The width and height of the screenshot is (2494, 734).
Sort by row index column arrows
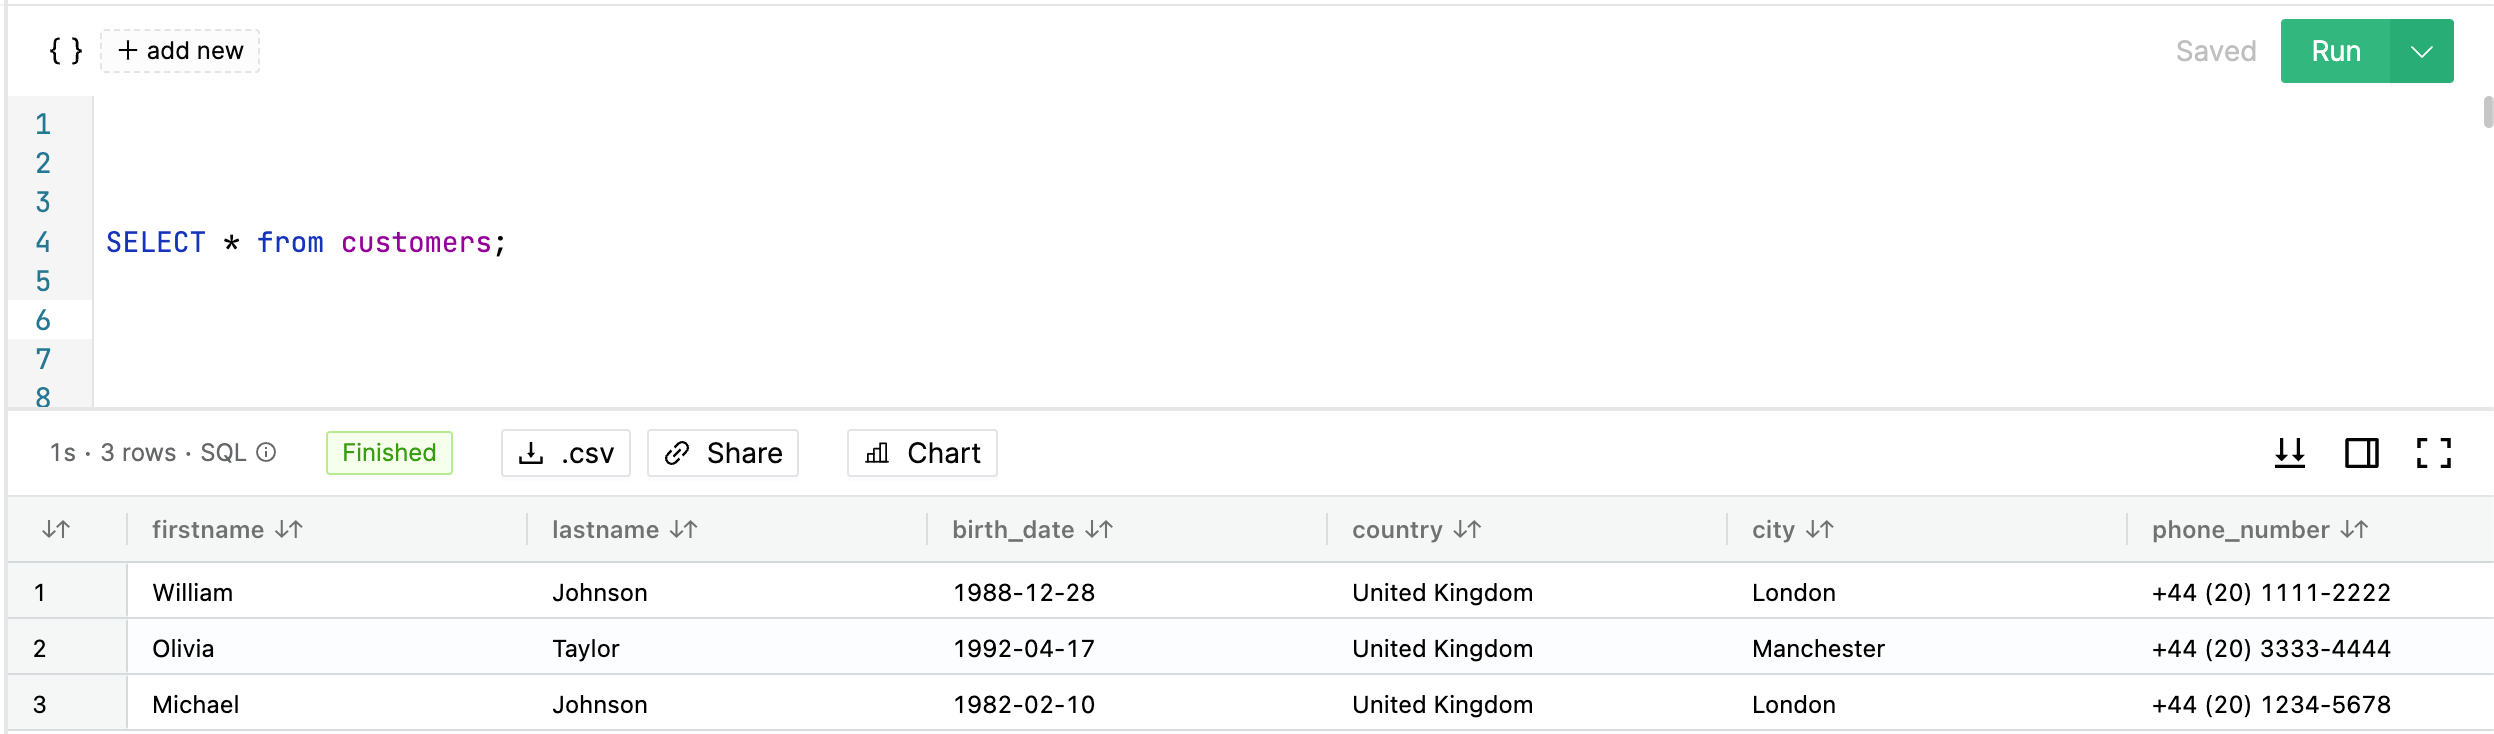[x=56, y=529]
